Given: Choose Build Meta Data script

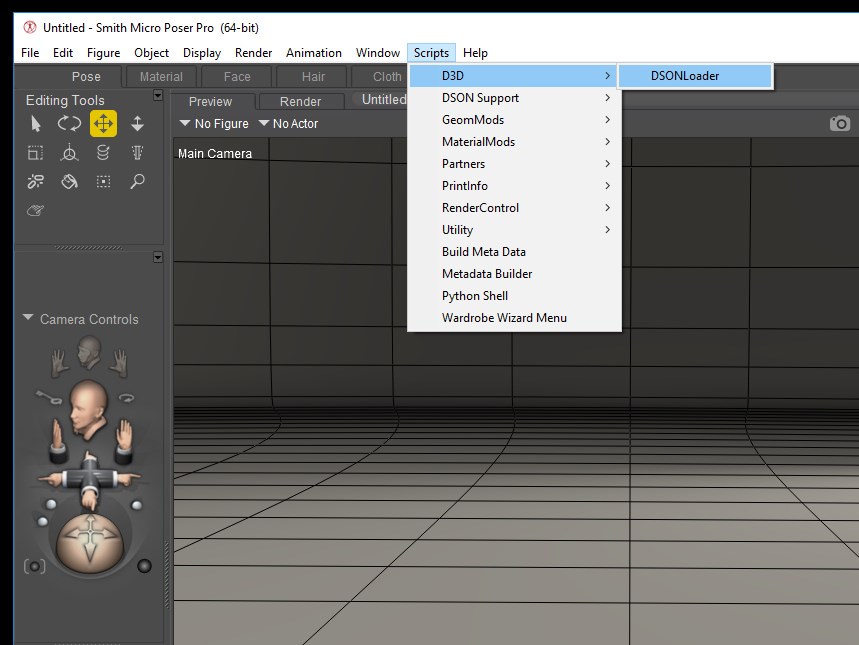Looking at the screenshot, I should point(514,252).
